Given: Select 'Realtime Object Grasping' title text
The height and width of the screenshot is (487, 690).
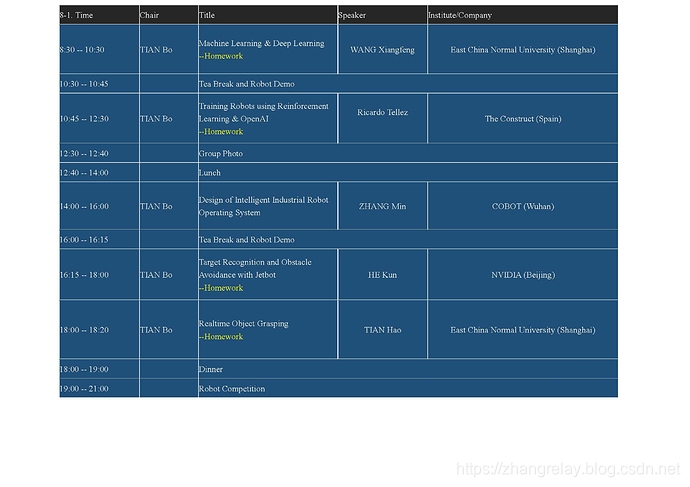Looking at the screenshot, I should coord(243,324).
